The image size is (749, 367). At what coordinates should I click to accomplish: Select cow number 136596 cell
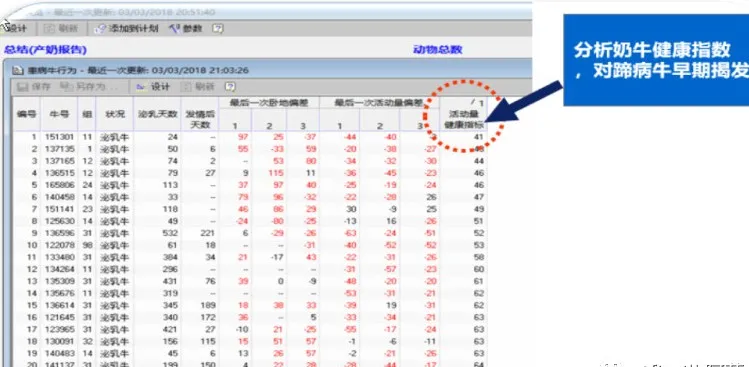point(60,233)
